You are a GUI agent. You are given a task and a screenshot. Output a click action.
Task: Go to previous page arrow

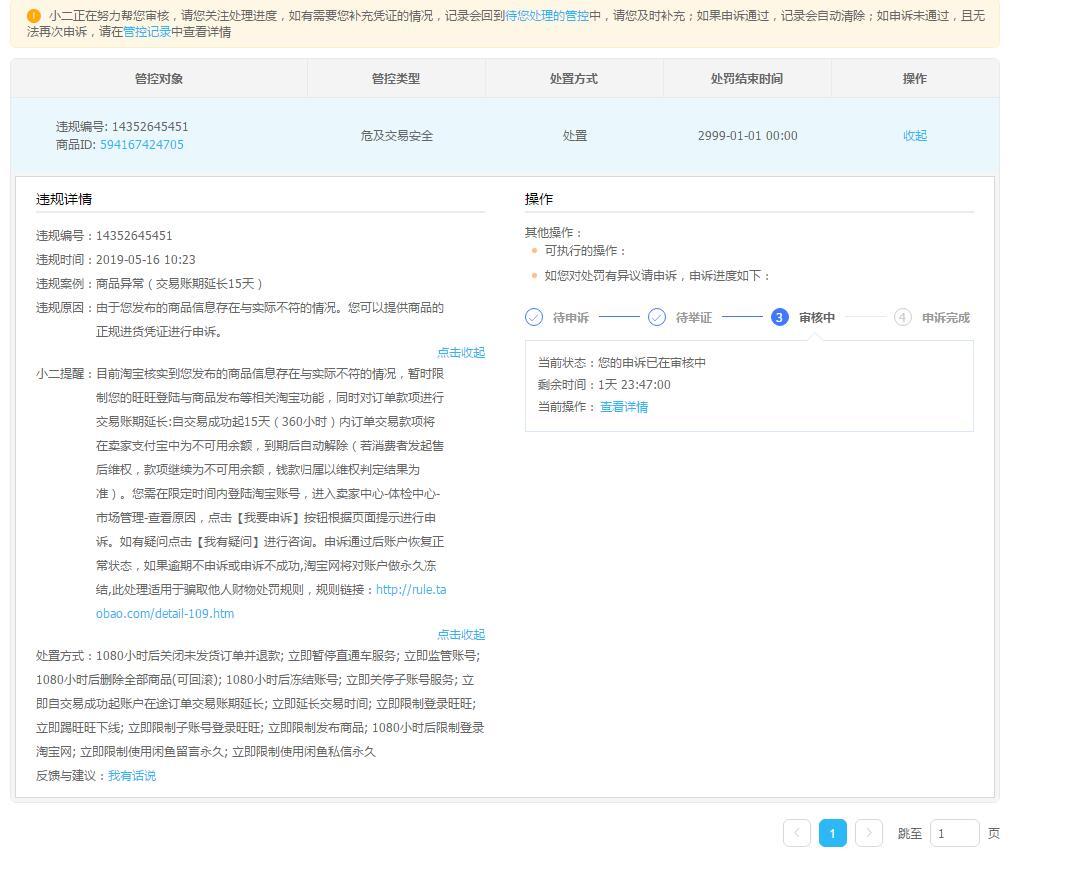click(797, 833)
